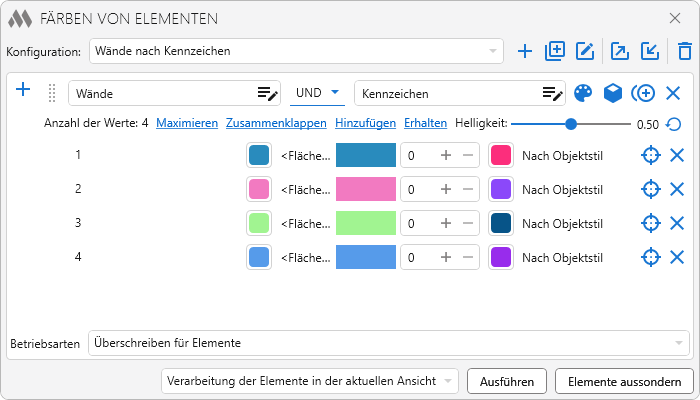Click the import configuration icon
This screenshot has height=400, width=700.
pyautogui.click(x=650, y=51)
